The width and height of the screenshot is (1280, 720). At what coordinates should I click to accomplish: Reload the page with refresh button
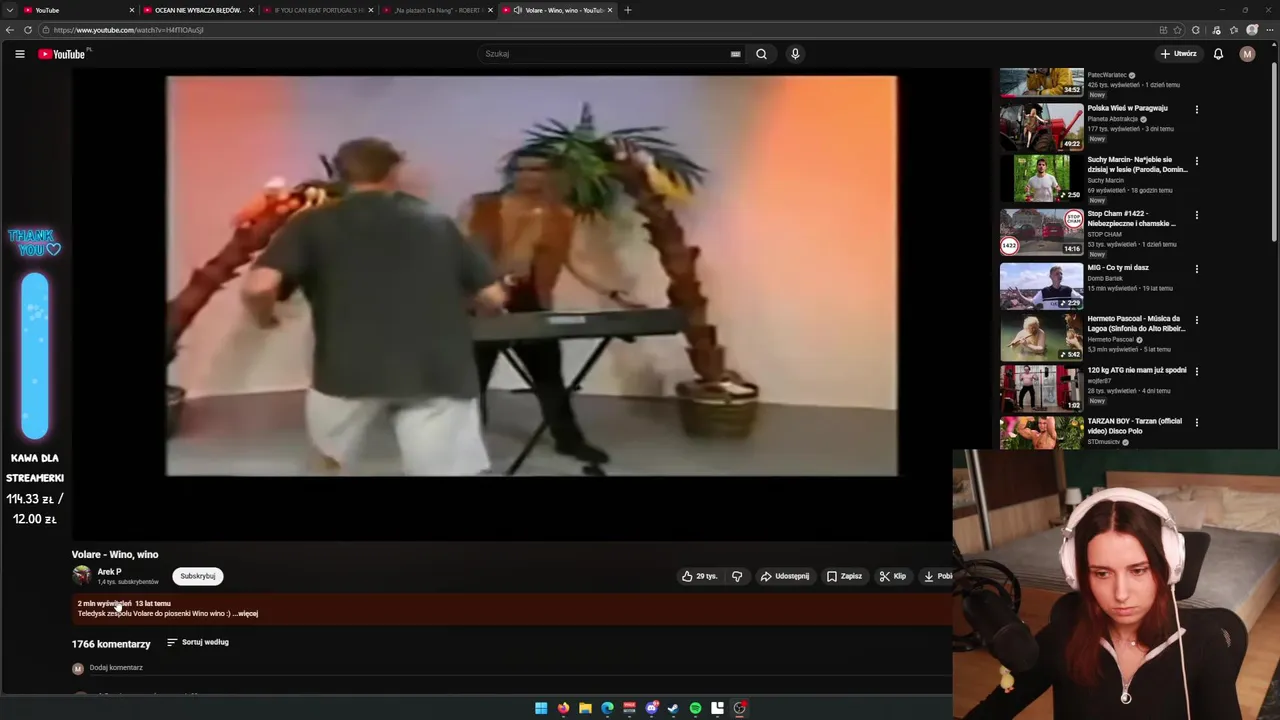(x=28, y=30)
